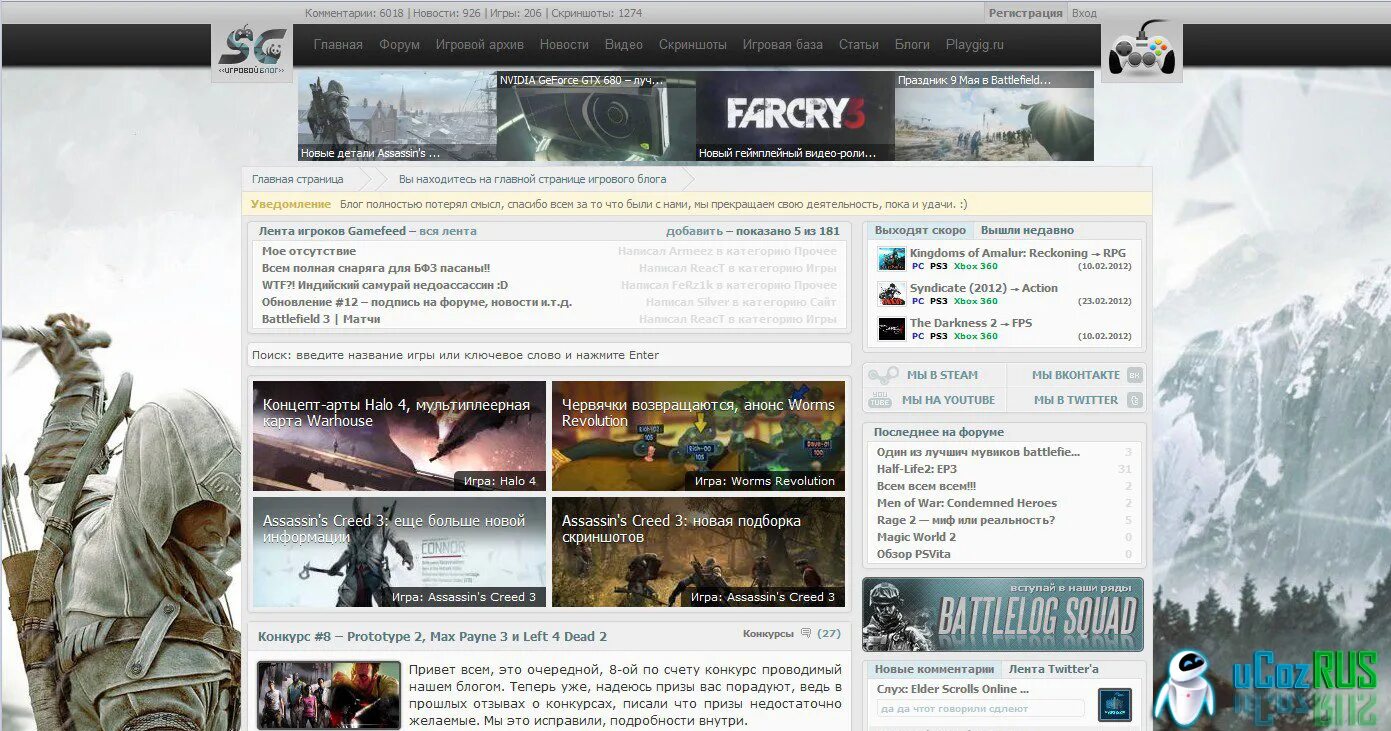Image resolution: width=1391 pixels, height=731 pixels.
Task: Switch to the Выходят скоро tab
Action: point(920,230)
